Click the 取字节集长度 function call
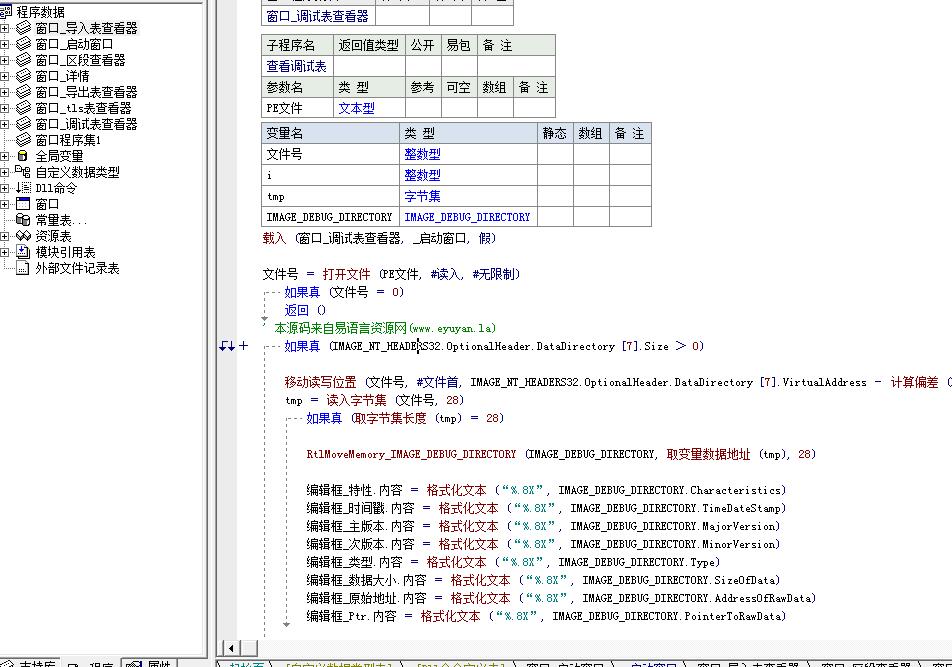Image resolution: width=952 pixels, height=667 pixels. (389, 418)
